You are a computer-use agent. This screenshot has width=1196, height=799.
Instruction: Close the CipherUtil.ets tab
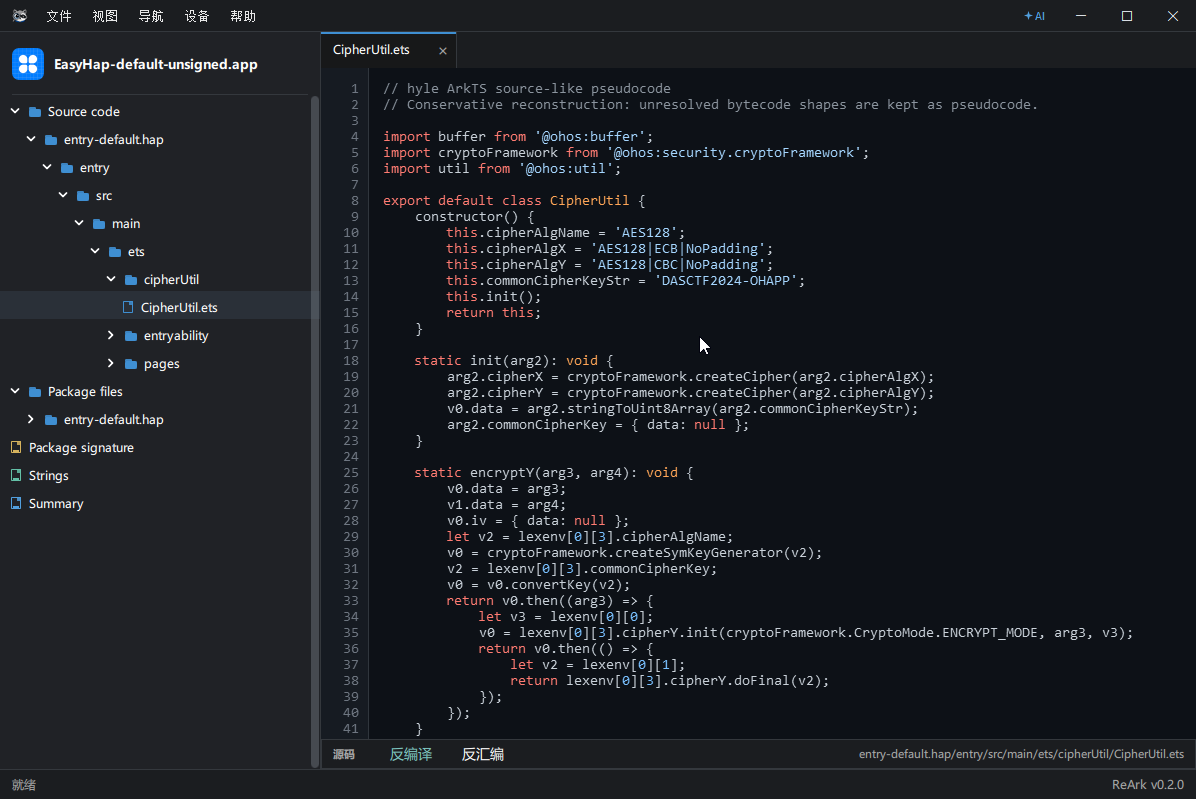pos(442,50)
